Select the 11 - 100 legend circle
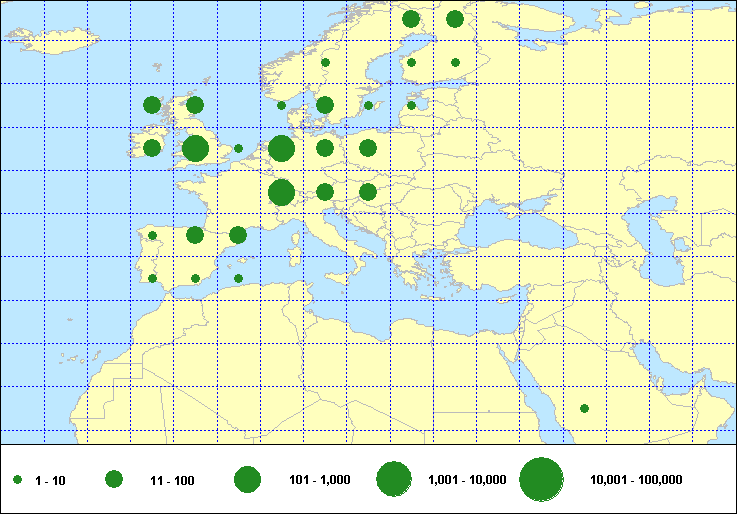737x514 pixels. click(x=114, y=480)
